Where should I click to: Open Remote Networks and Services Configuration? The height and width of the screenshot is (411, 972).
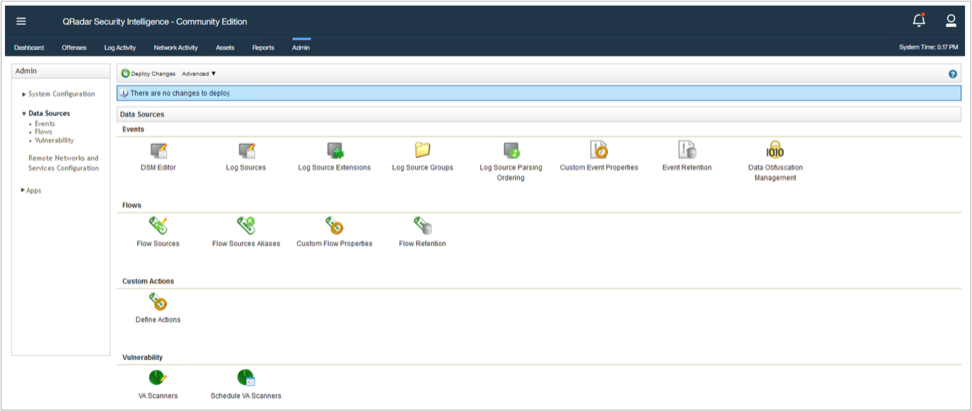[63, 163]
